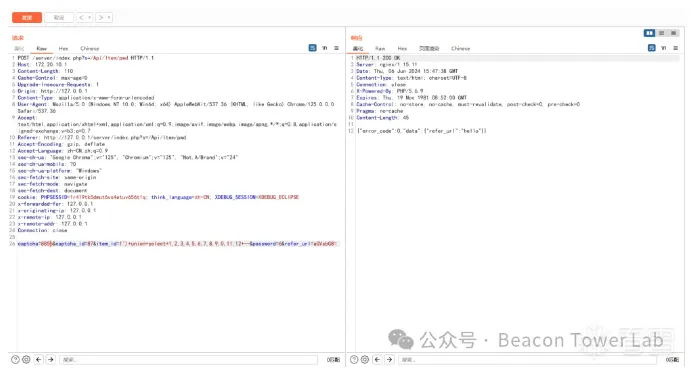694x380 pixels.
Task: Click the x-forwarded-for: 127.0.0.1 header
Action: [x=55, y=204]
